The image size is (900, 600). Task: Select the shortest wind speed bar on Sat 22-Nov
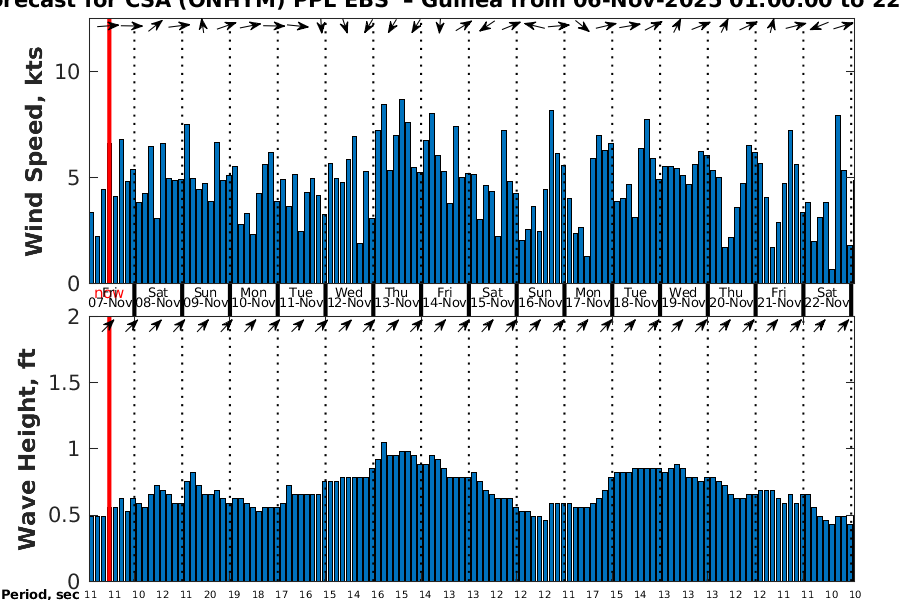(832, 276)
